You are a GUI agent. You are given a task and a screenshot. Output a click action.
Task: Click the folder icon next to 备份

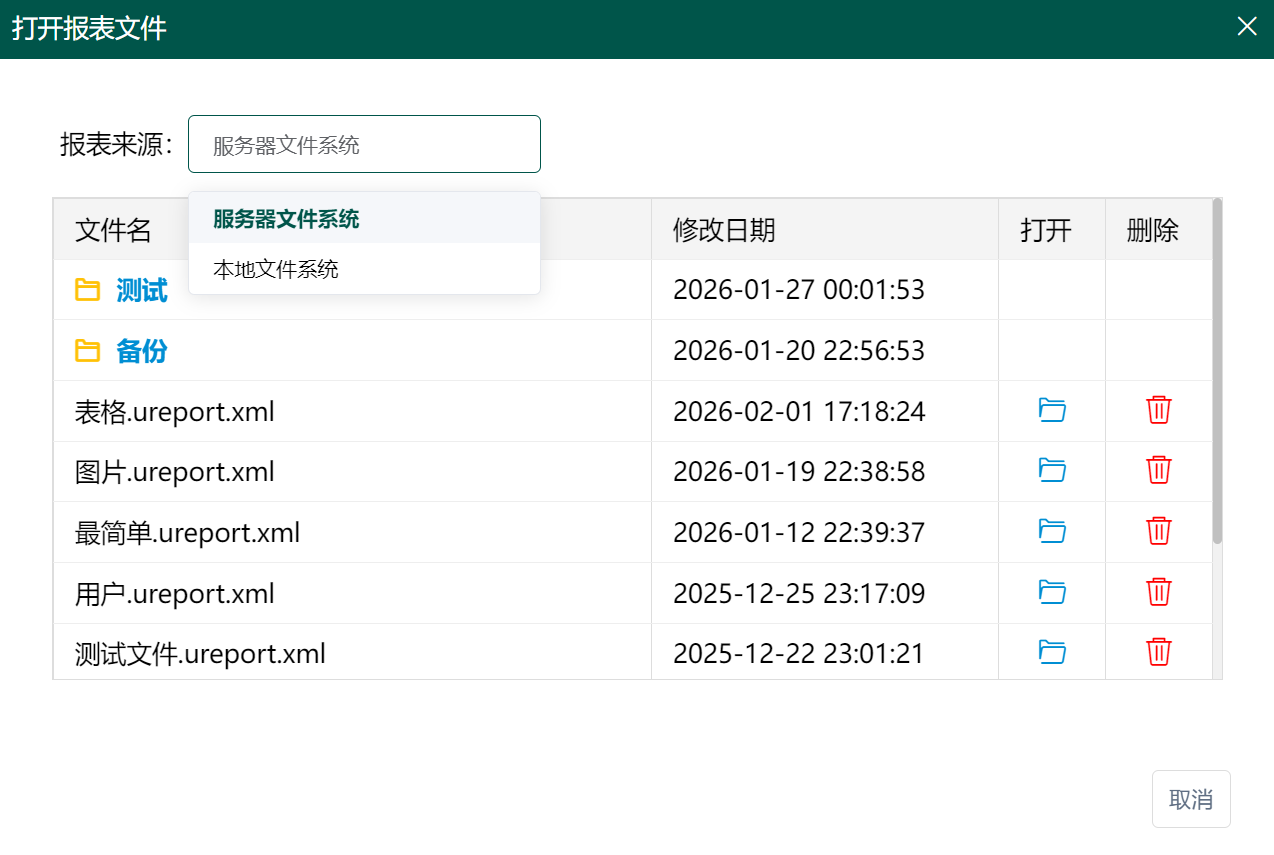pos(87,350)
